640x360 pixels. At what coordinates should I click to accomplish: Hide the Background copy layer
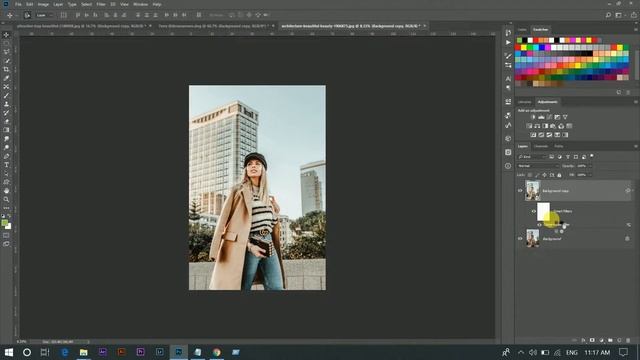(520, 191)
